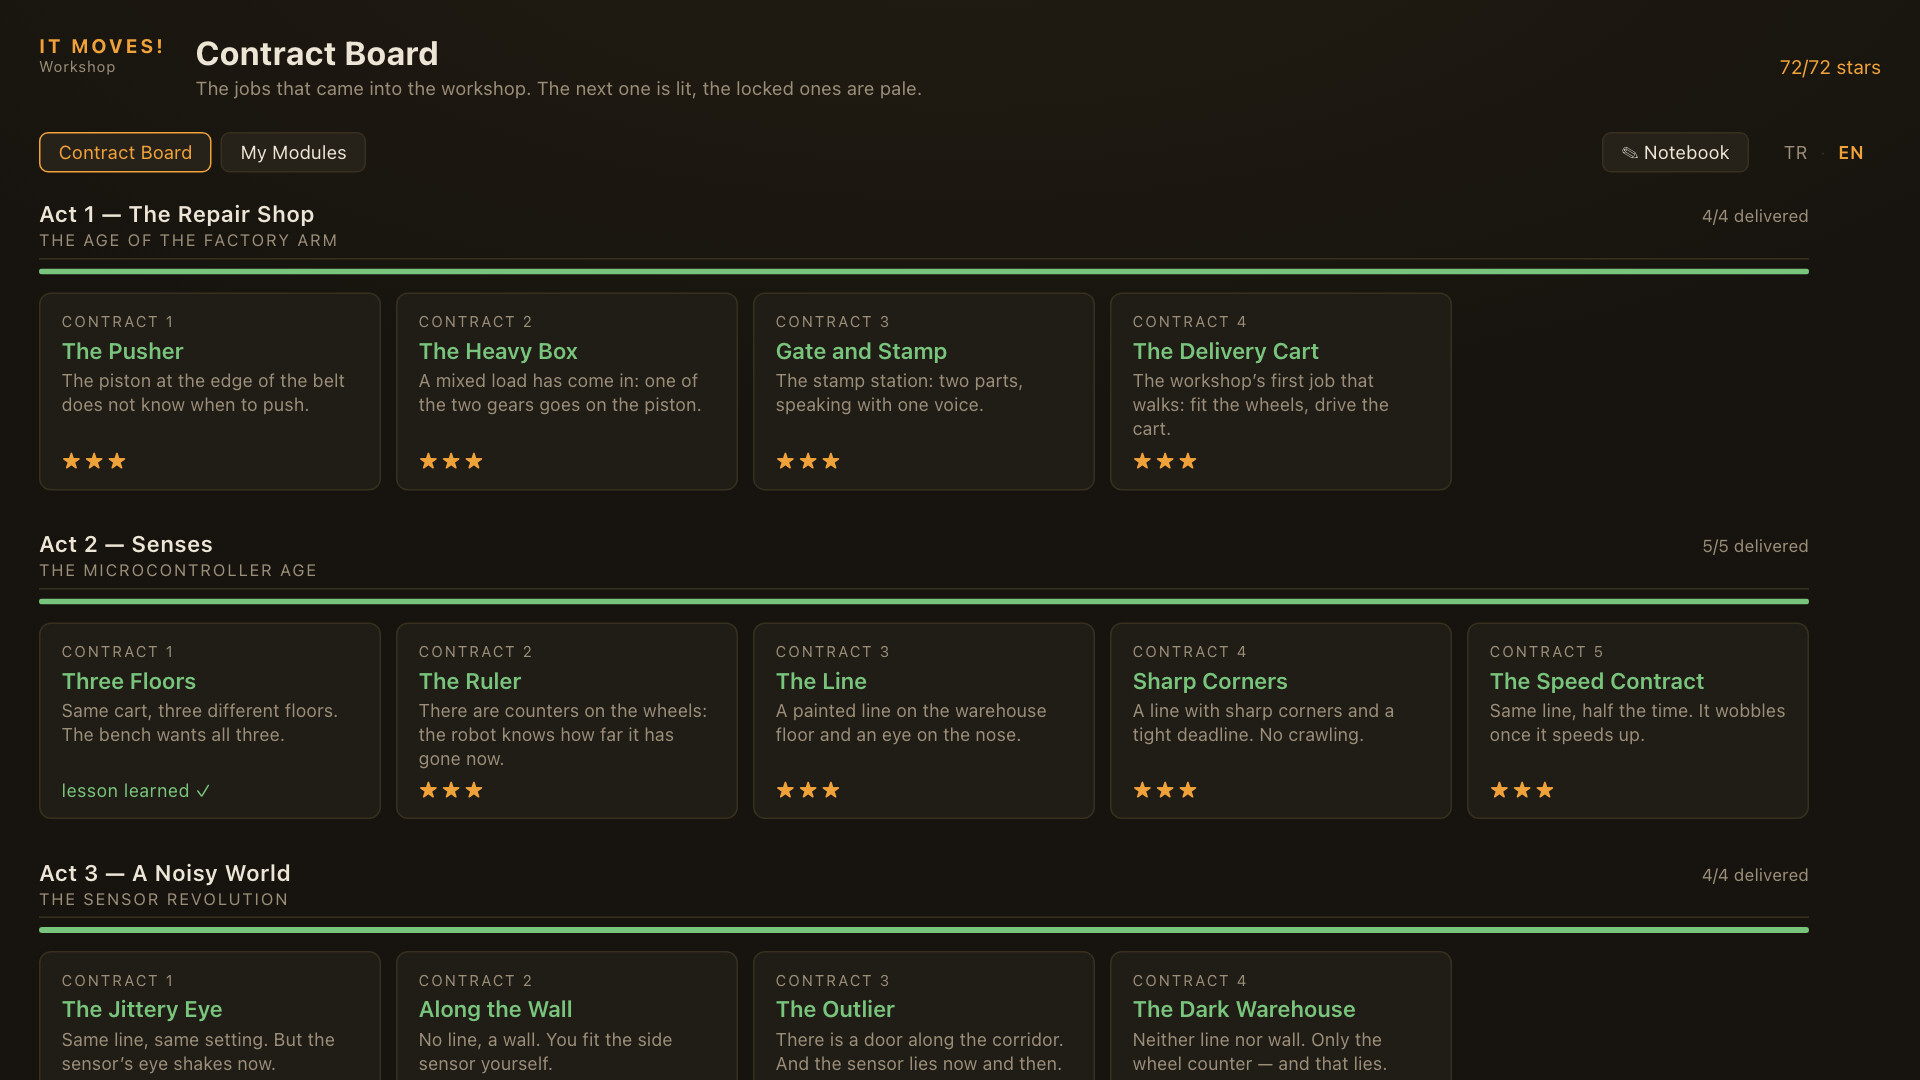Click the 72/72 stars counter

[1829, 67]
